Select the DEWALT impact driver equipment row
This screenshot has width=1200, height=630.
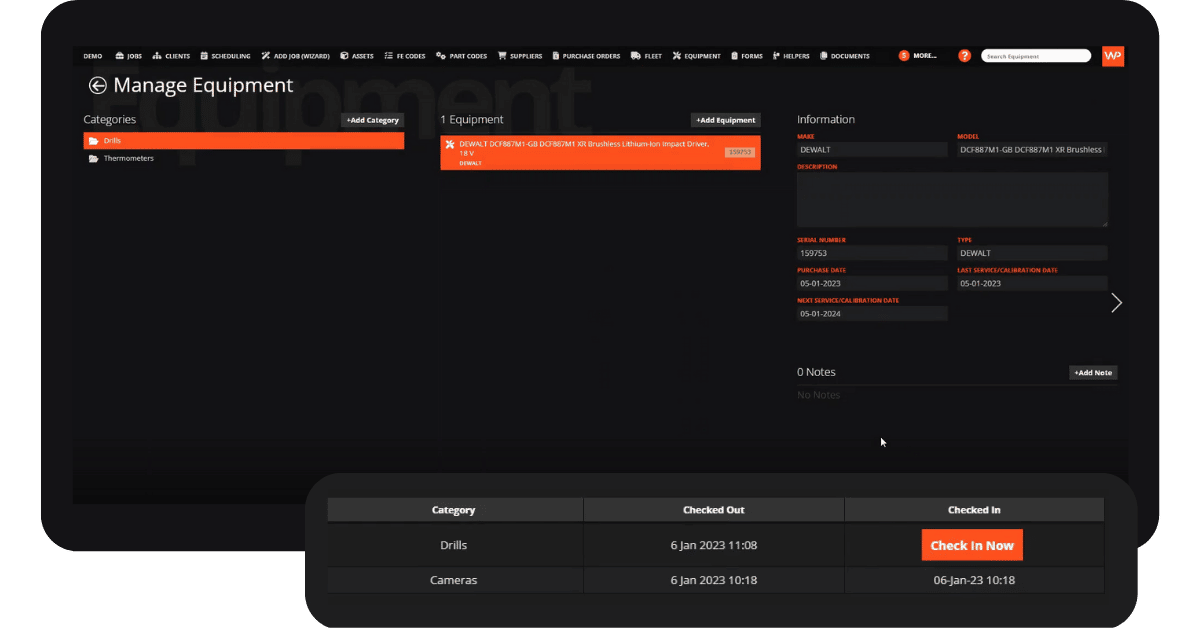point(600,152)
